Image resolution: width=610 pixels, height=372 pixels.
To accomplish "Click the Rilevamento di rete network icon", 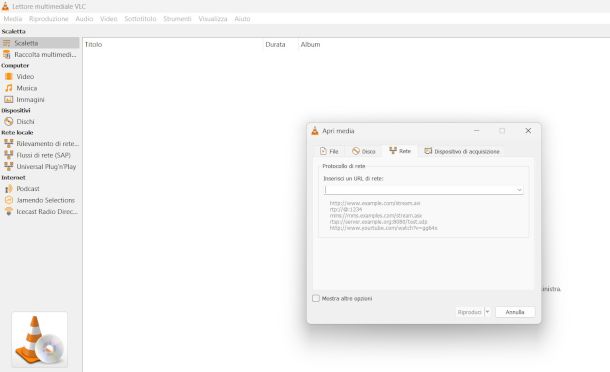I will coord(9,144).
